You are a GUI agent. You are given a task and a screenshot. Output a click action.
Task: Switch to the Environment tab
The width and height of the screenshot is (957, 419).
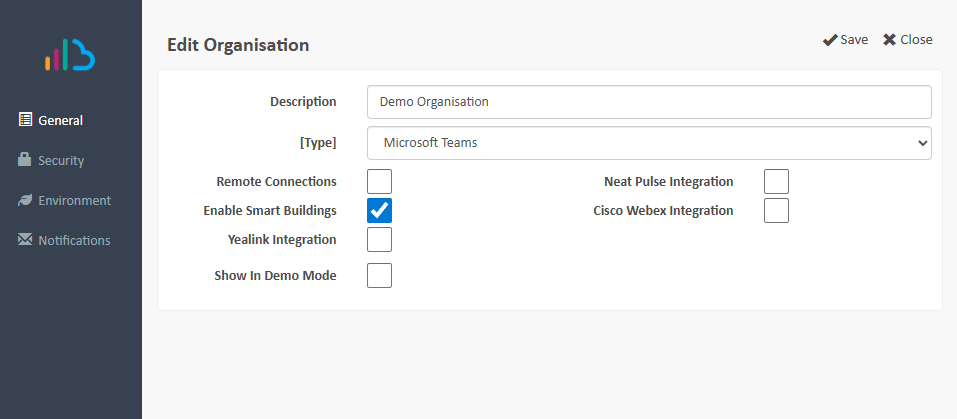[74, 200]
